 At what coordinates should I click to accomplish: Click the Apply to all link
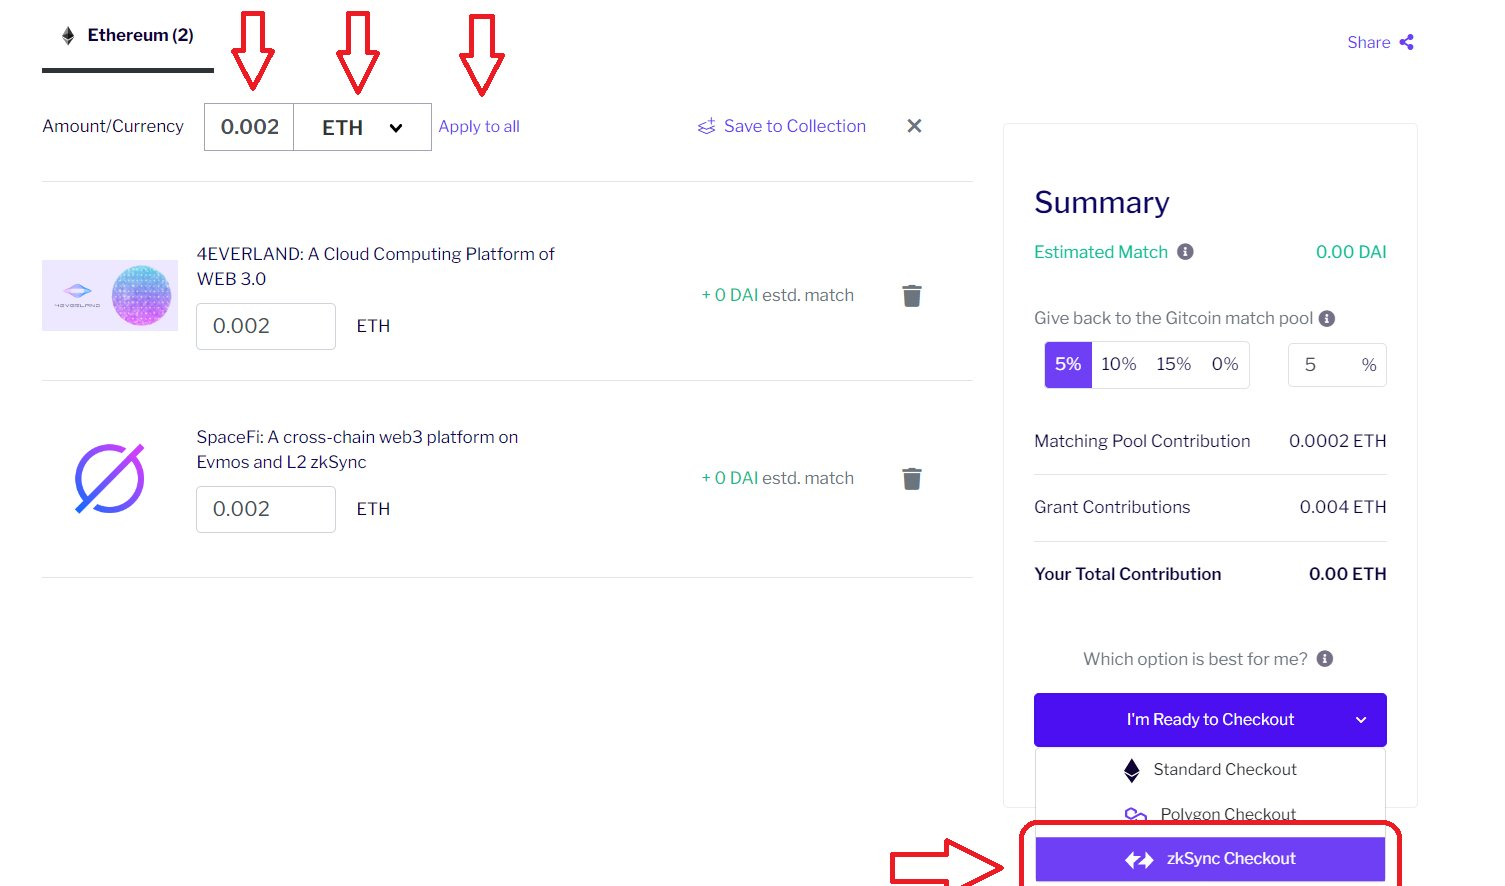click(x=479, y=127)
